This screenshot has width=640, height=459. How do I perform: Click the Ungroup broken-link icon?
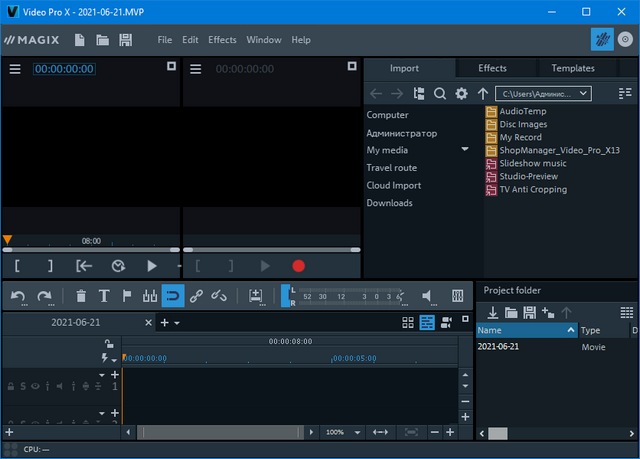[x=219, y=296]
